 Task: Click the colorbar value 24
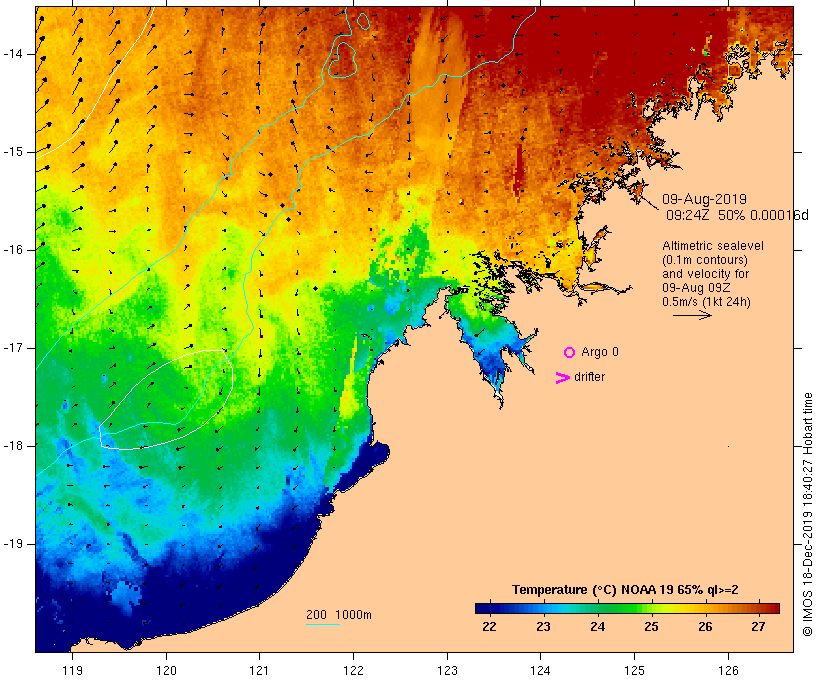point(598,627)
